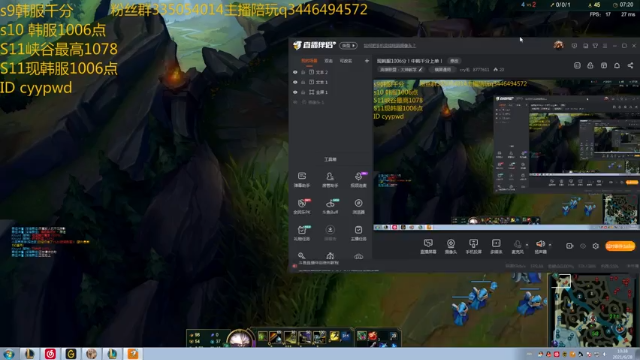Expand the speaker volume options arrow
This screenshot has height=360, width=640.
point(550,245)
